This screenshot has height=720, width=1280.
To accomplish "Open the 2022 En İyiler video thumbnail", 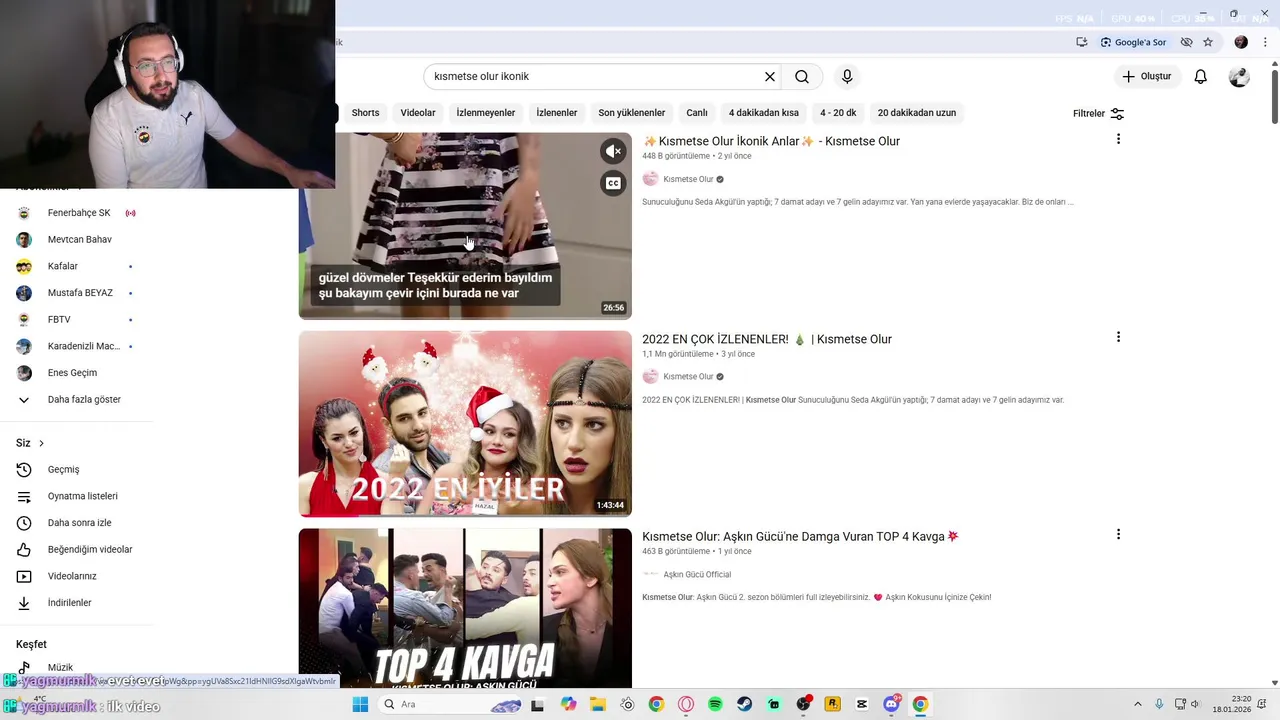I will coord(465,423).
